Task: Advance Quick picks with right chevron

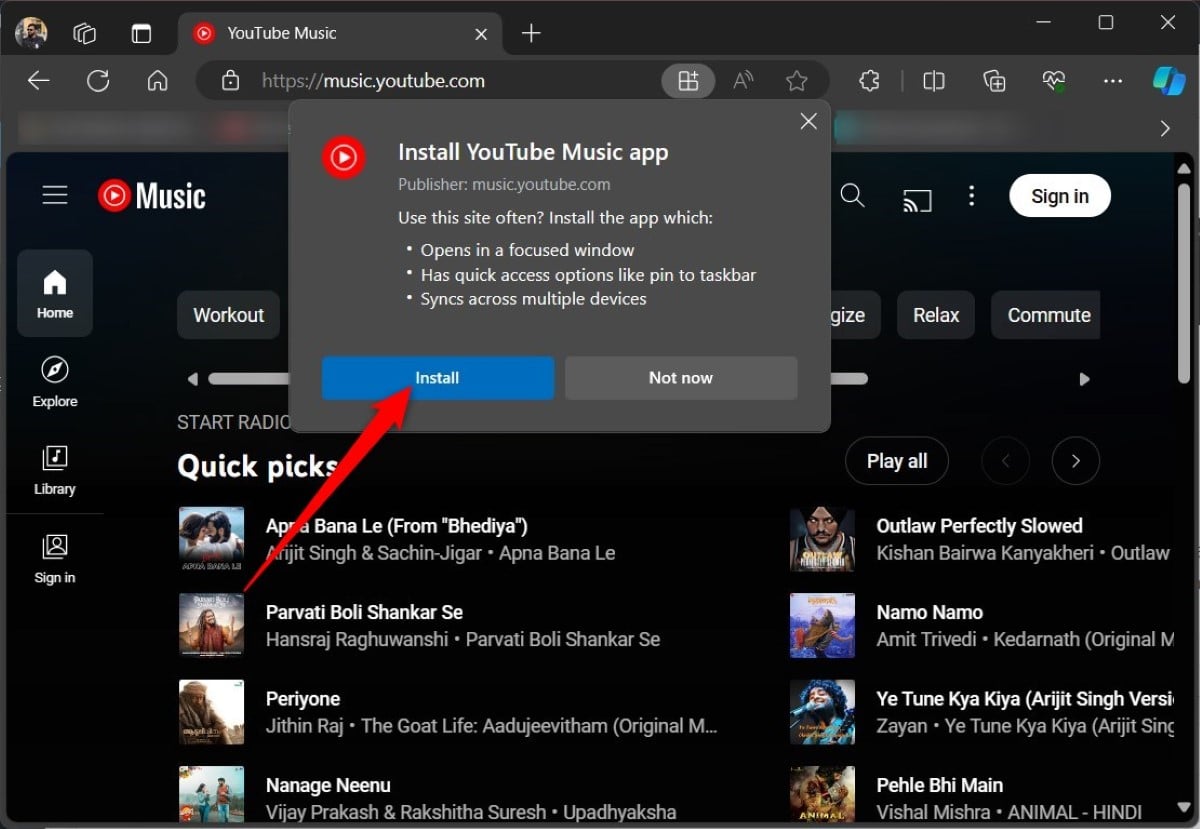Action: 1076,461
